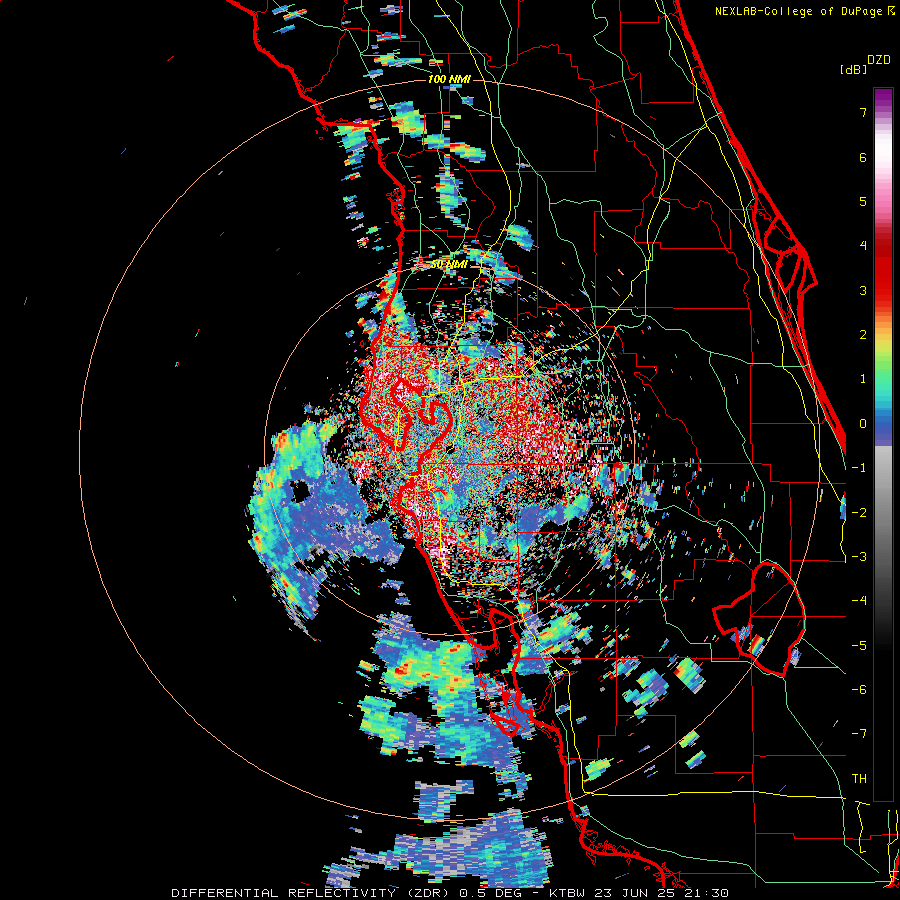Click the 7 value on the legend
This screenshot has width=900, height=900.
863,112
